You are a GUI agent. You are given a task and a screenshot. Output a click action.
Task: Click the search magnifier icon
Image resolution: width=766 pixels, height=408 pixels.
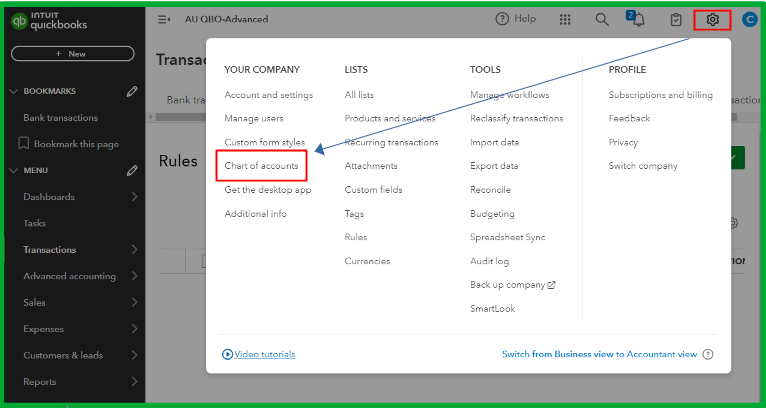[602, 20]
